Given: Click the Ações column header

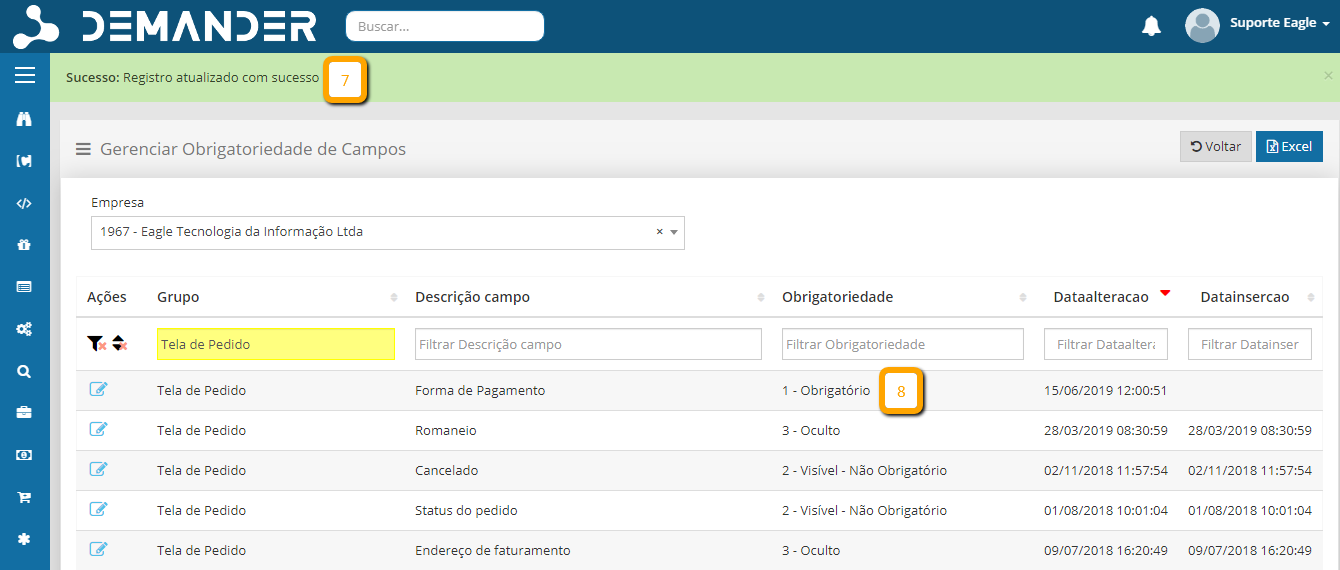Looking at the screenshot, I should pyautogui.click(x=107, y=297).
